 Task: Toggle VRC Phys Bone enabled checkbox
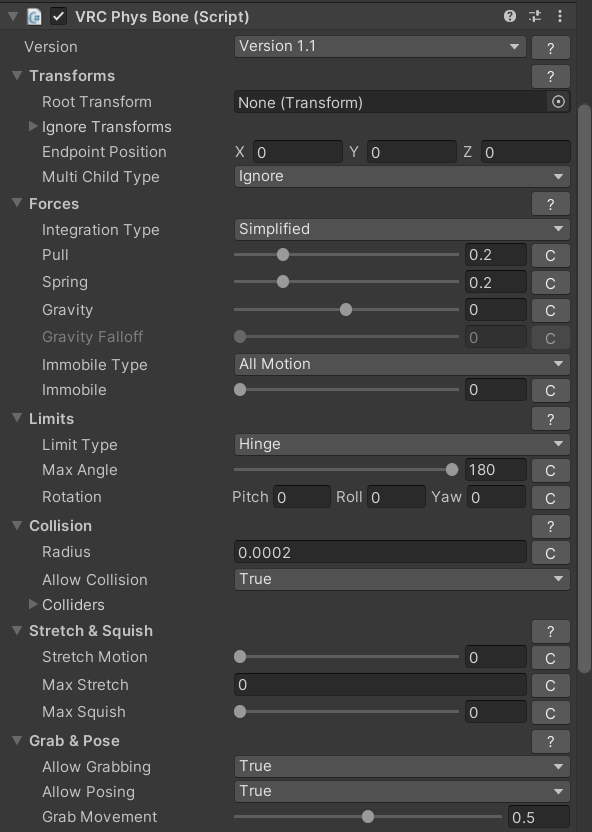pyautogui.click(x=58, y=16)
